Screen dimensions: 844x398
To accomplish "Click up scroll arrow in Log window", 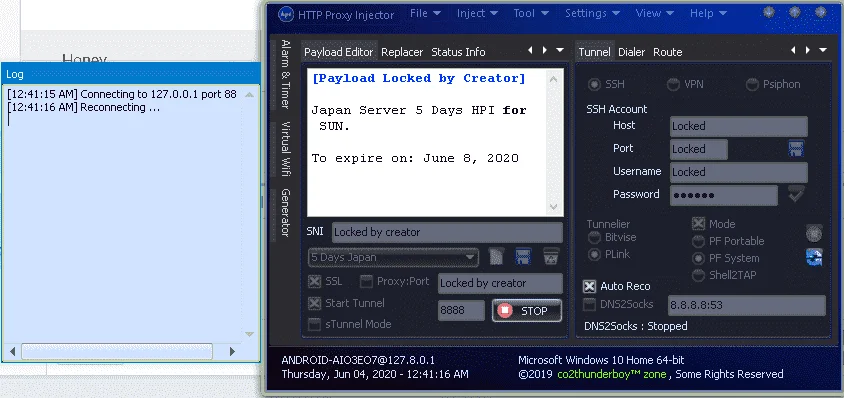I will [x=249, y=95].
